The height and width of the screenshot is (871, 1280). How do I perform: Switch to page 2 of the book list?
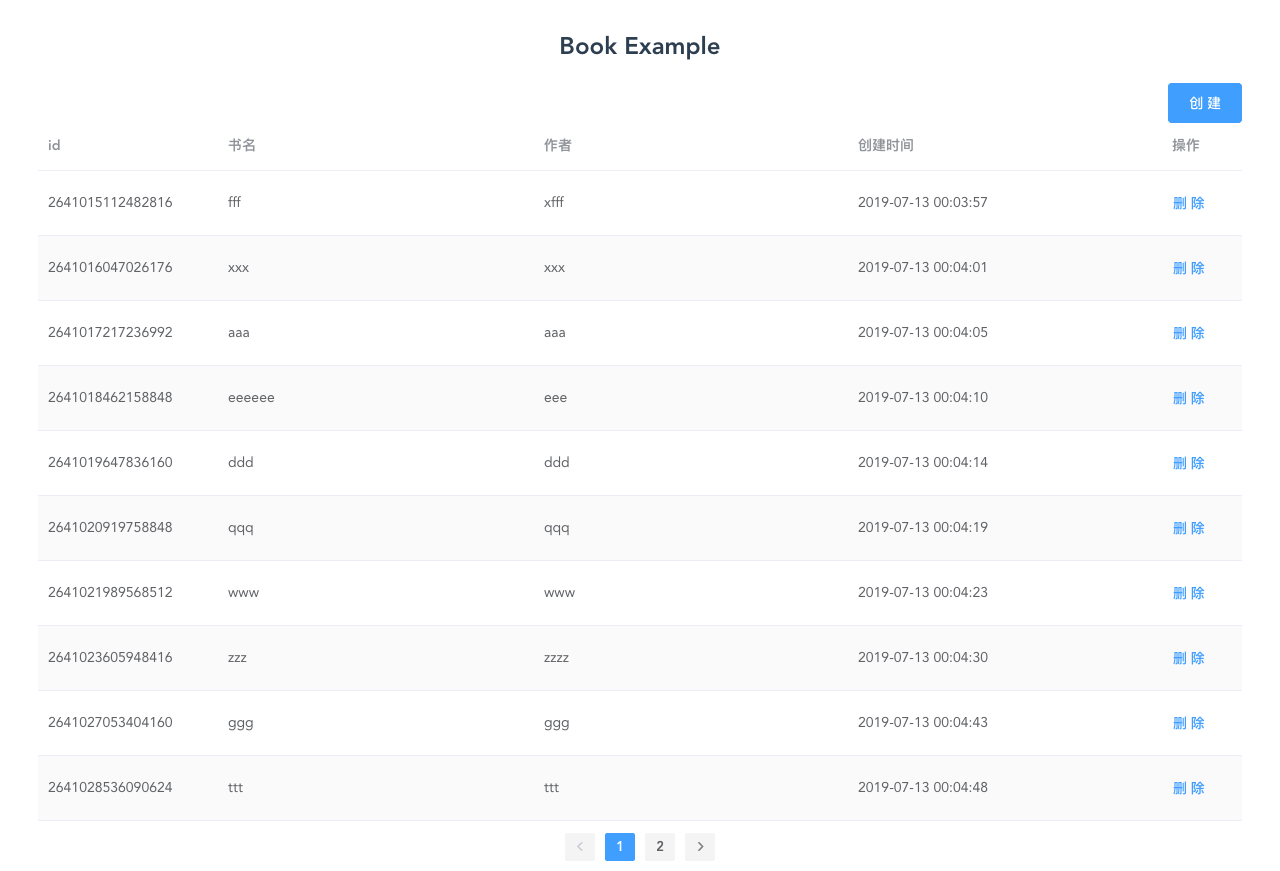pos(659,847)
